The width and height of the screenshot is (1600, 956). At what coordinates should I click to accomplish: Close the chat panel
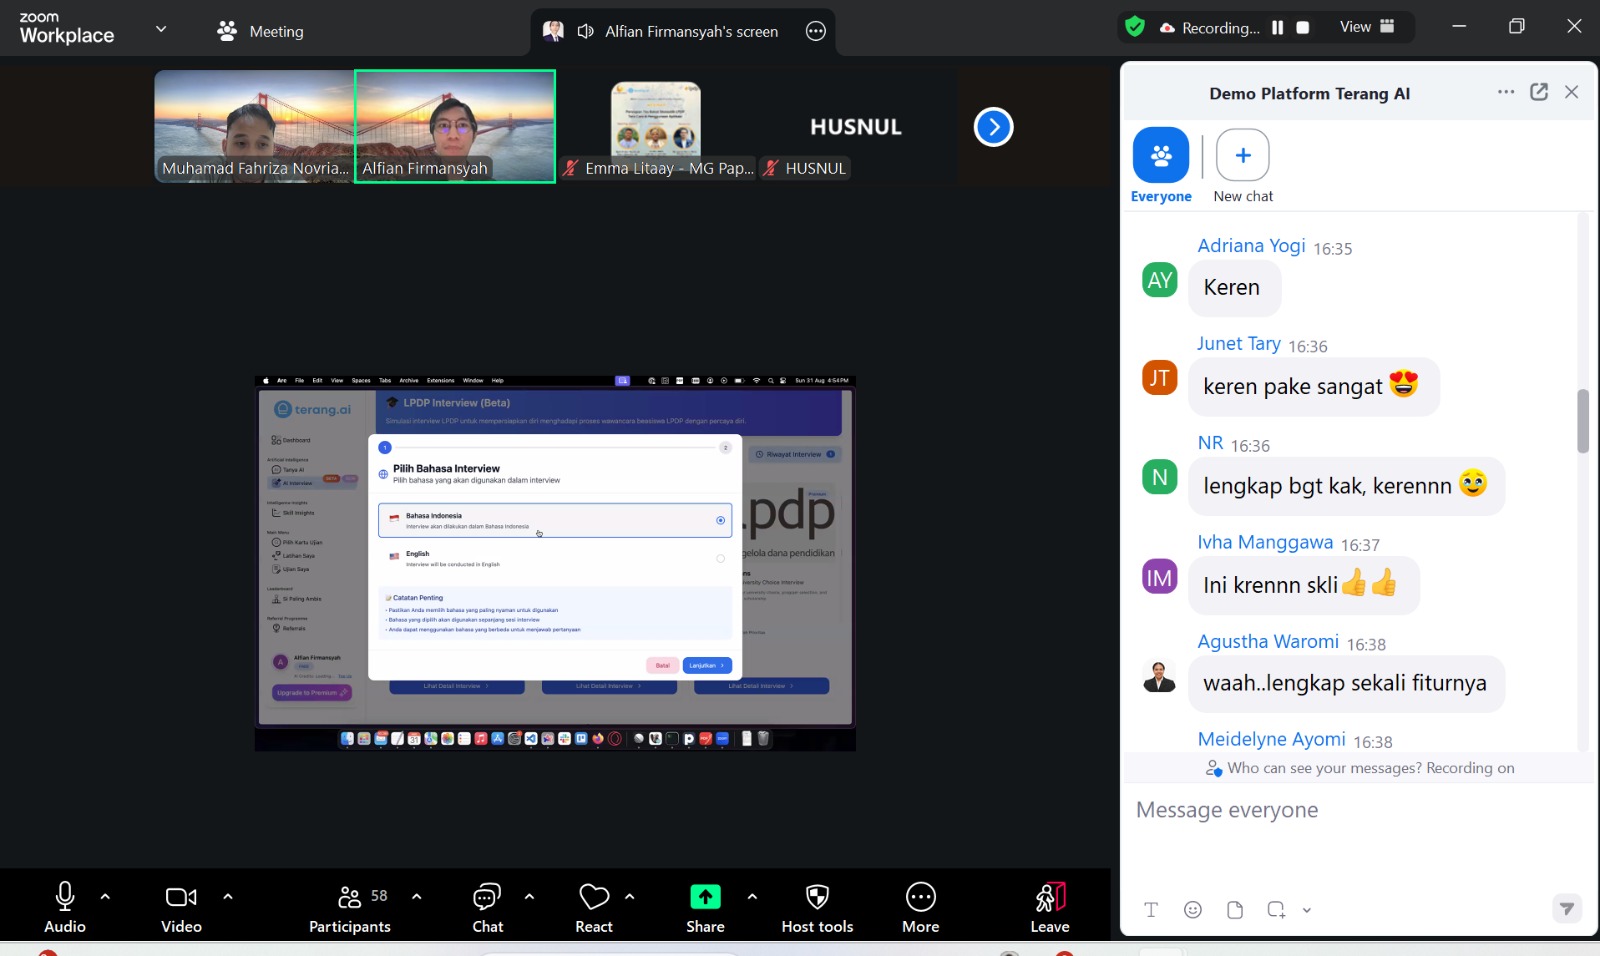point(1572,92)
